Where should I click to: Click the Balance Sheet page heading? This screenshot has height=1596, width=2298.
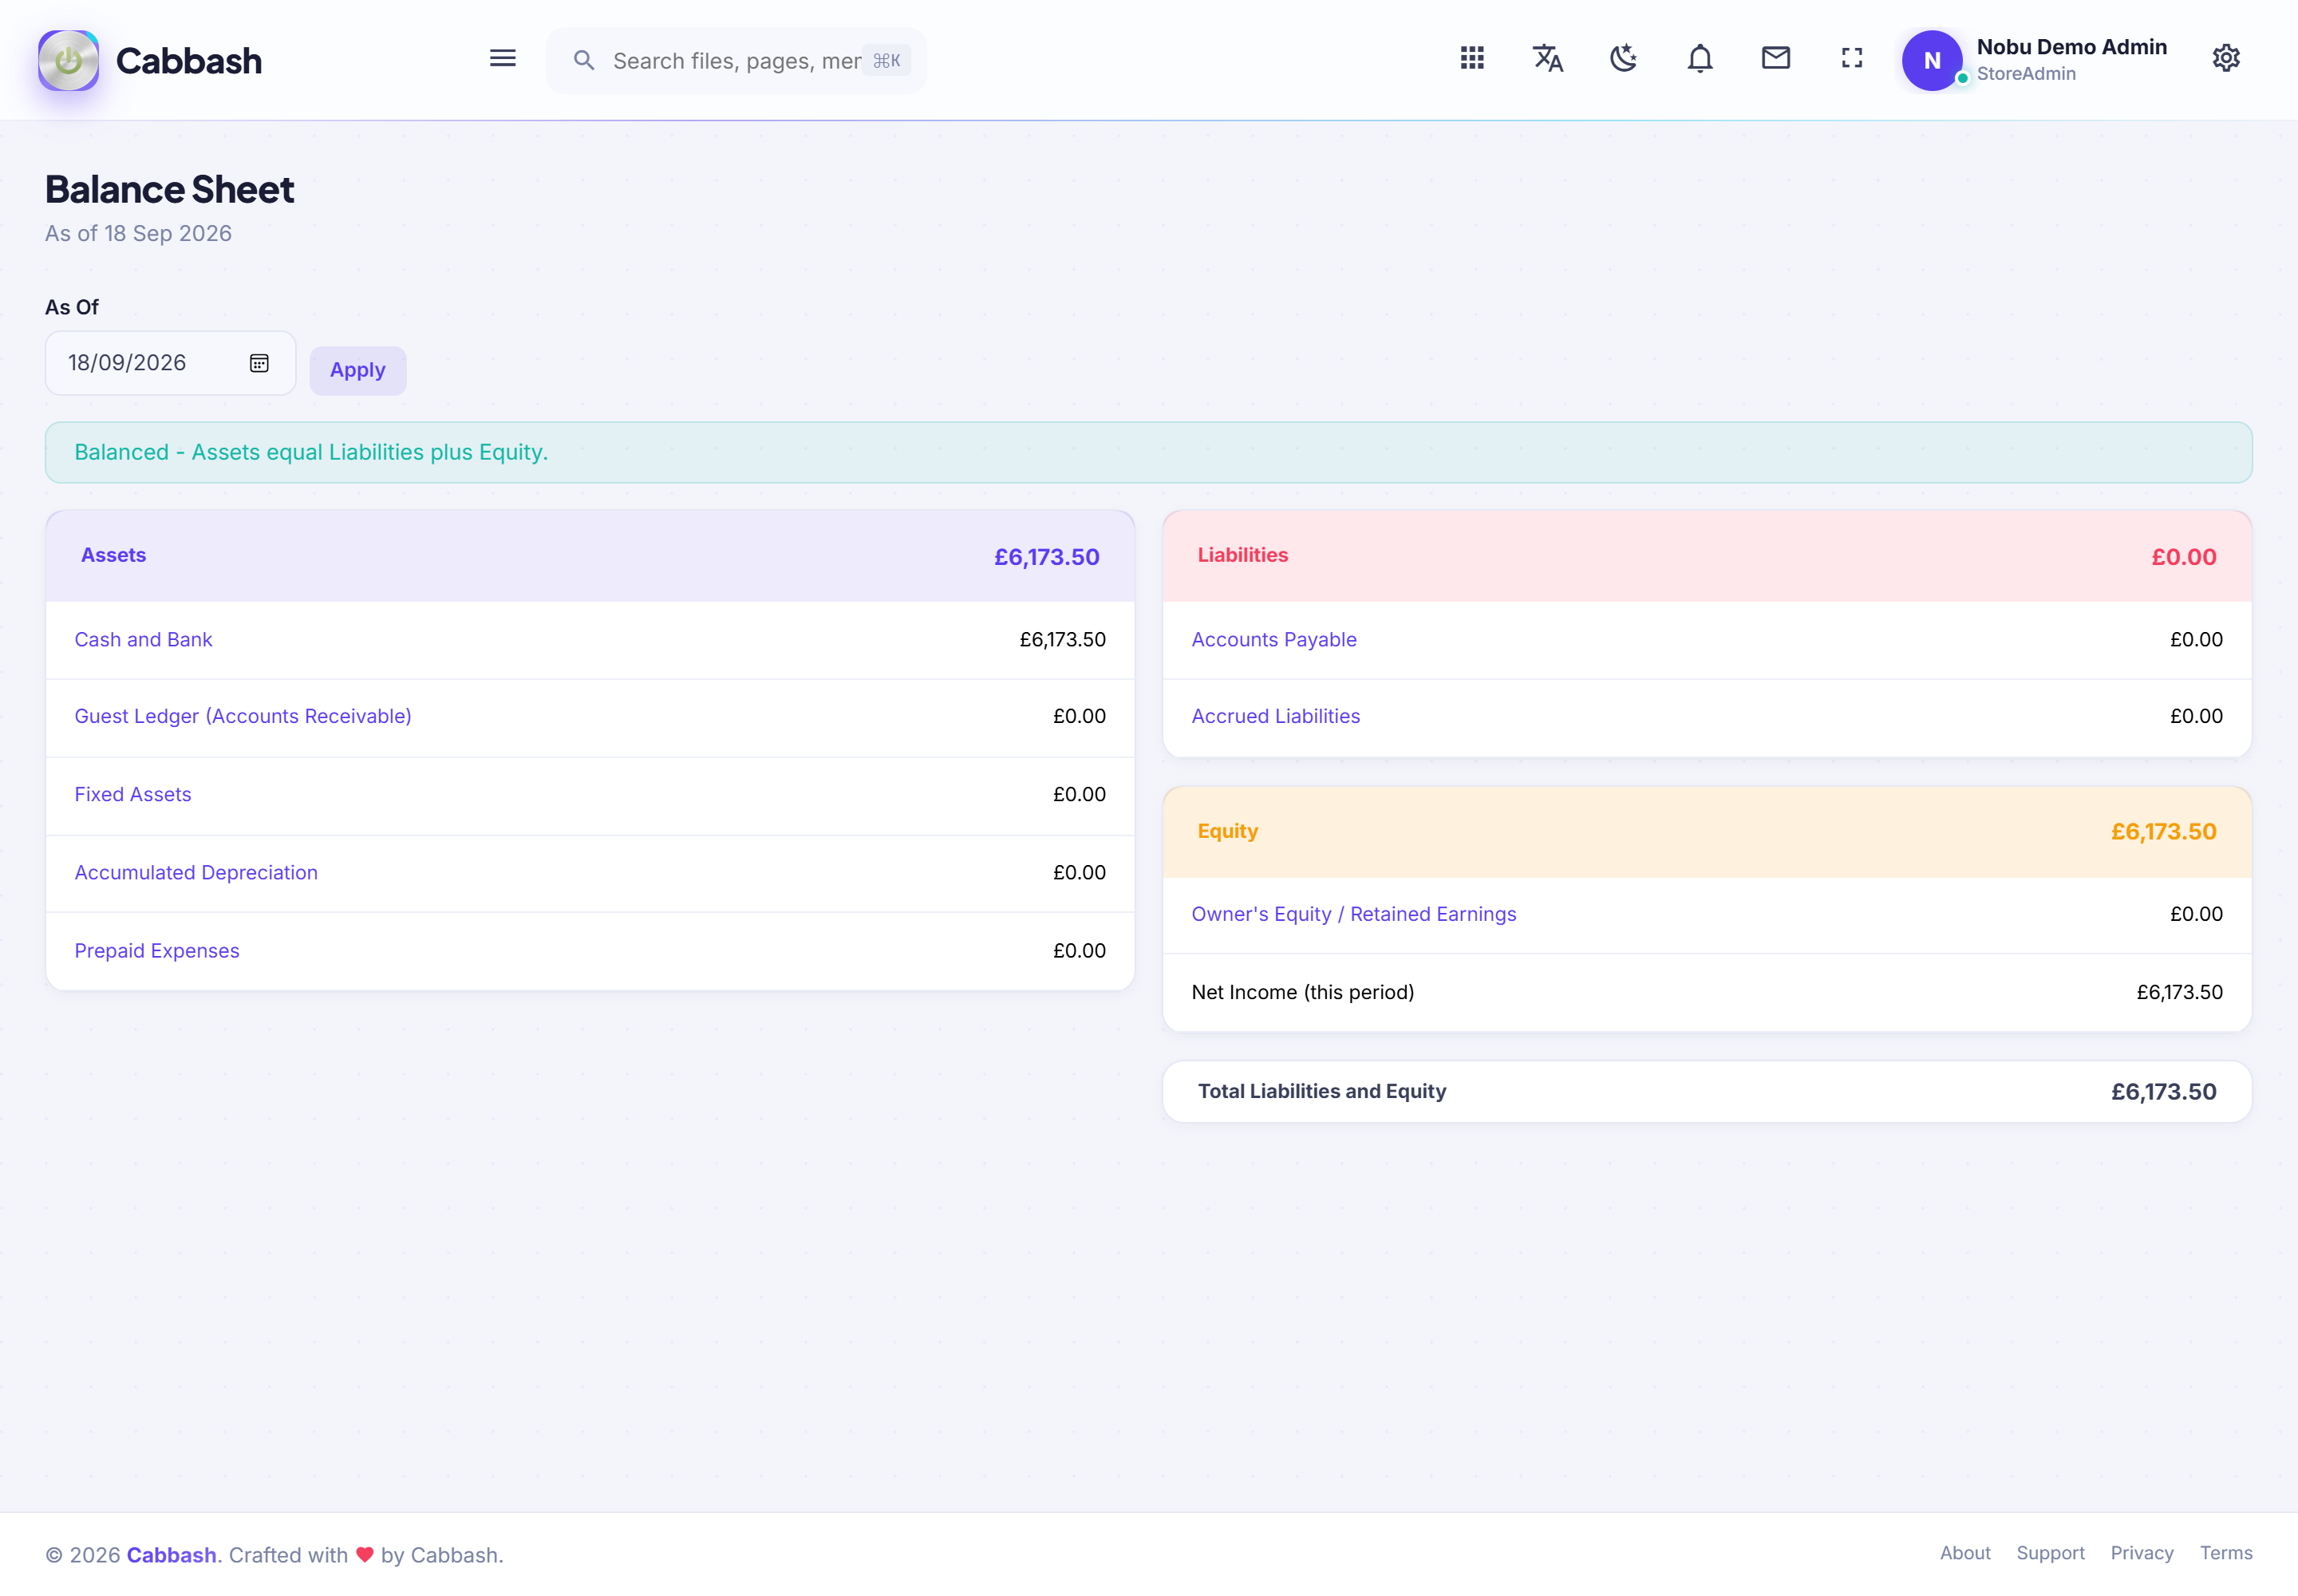170,189
